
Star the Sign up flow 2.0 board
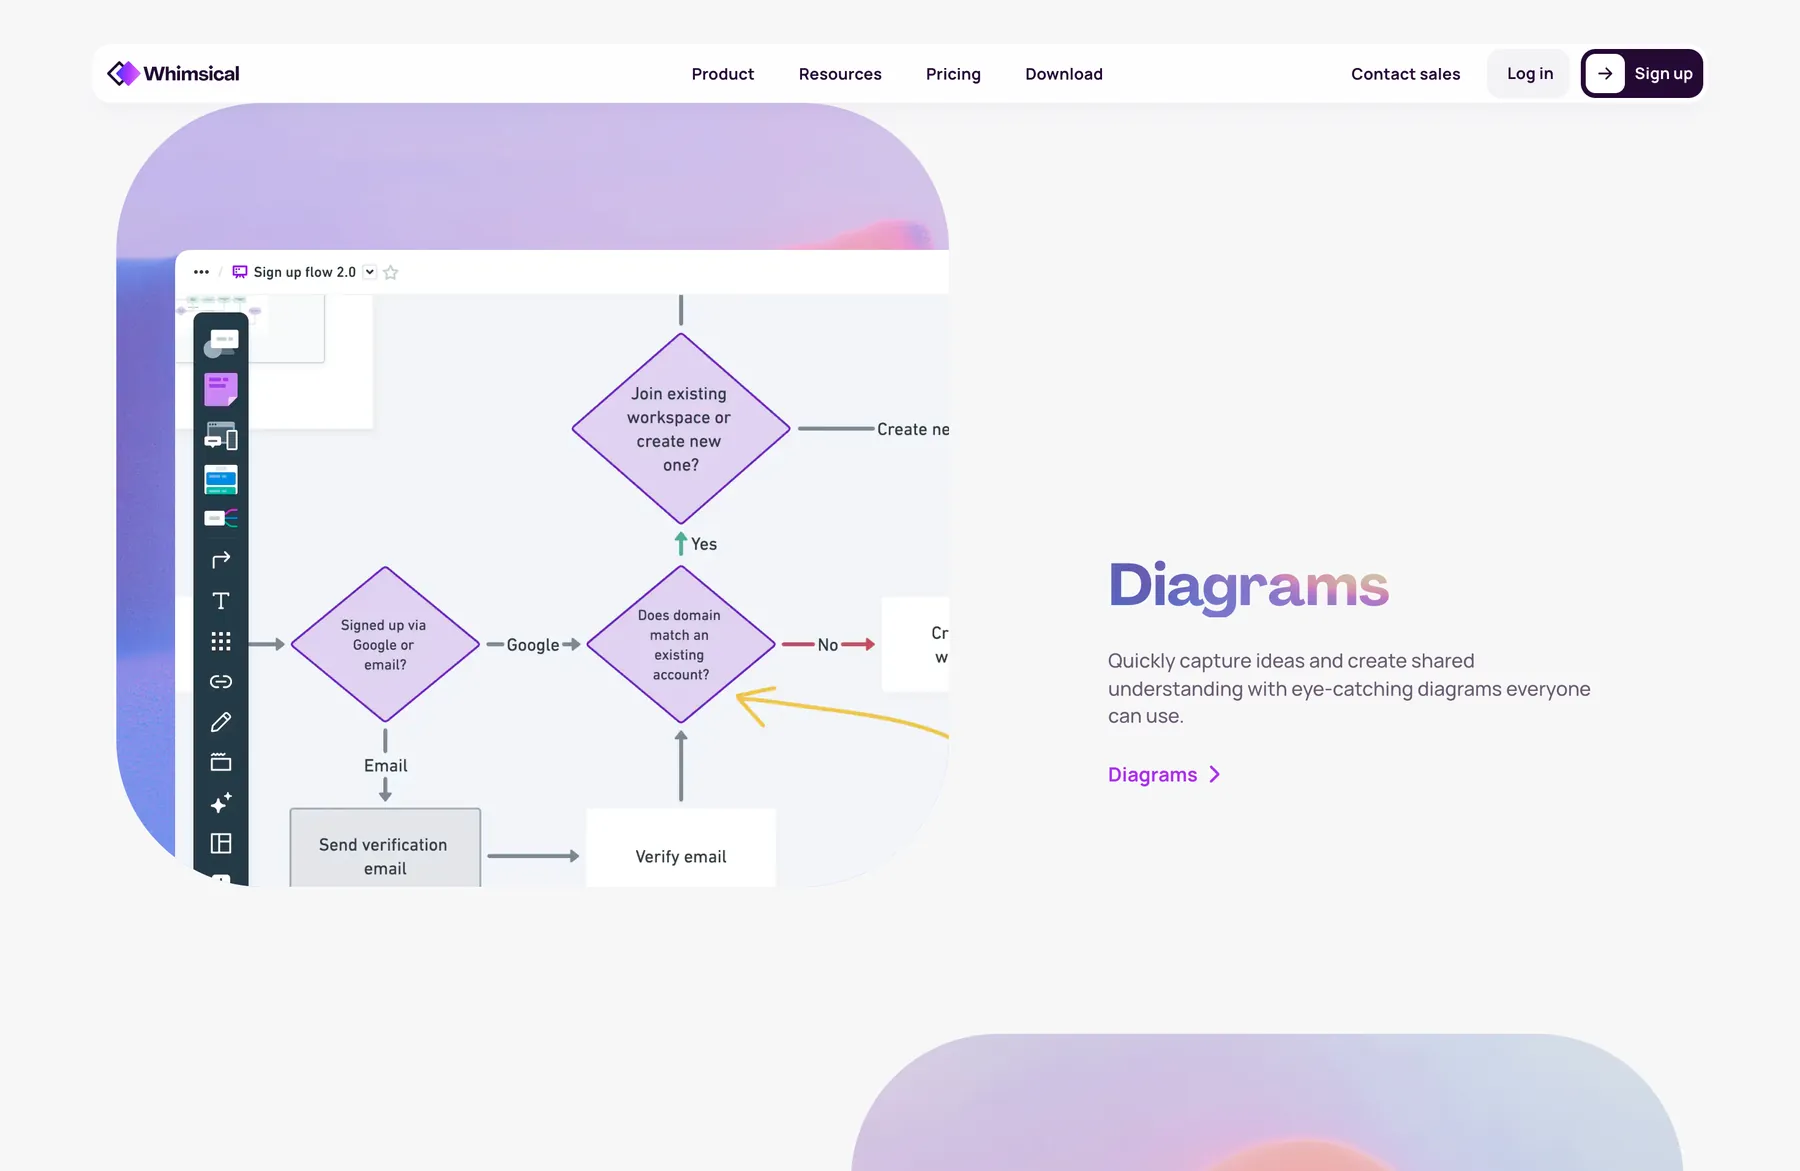[391, 272]
